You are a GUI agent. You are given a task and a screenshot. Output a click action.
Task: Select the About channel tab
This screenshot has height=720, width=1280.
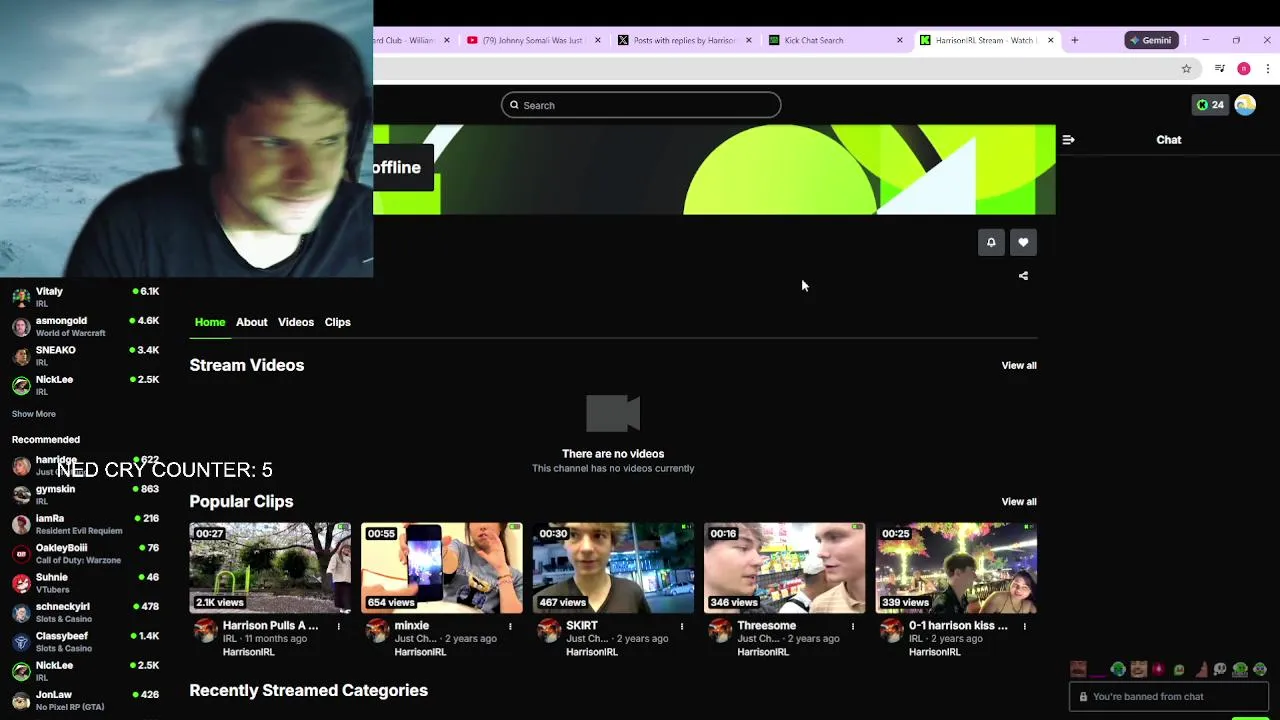coord(251,322)
